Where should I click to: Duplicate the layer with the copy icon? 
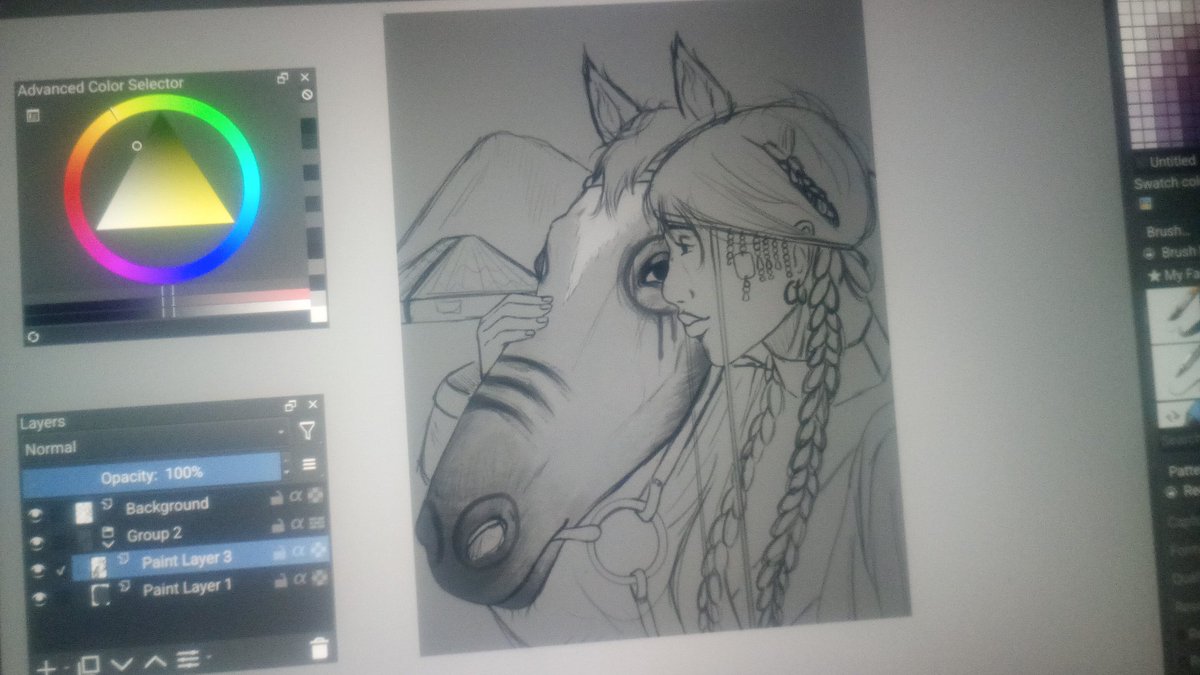tap(89, 664)
